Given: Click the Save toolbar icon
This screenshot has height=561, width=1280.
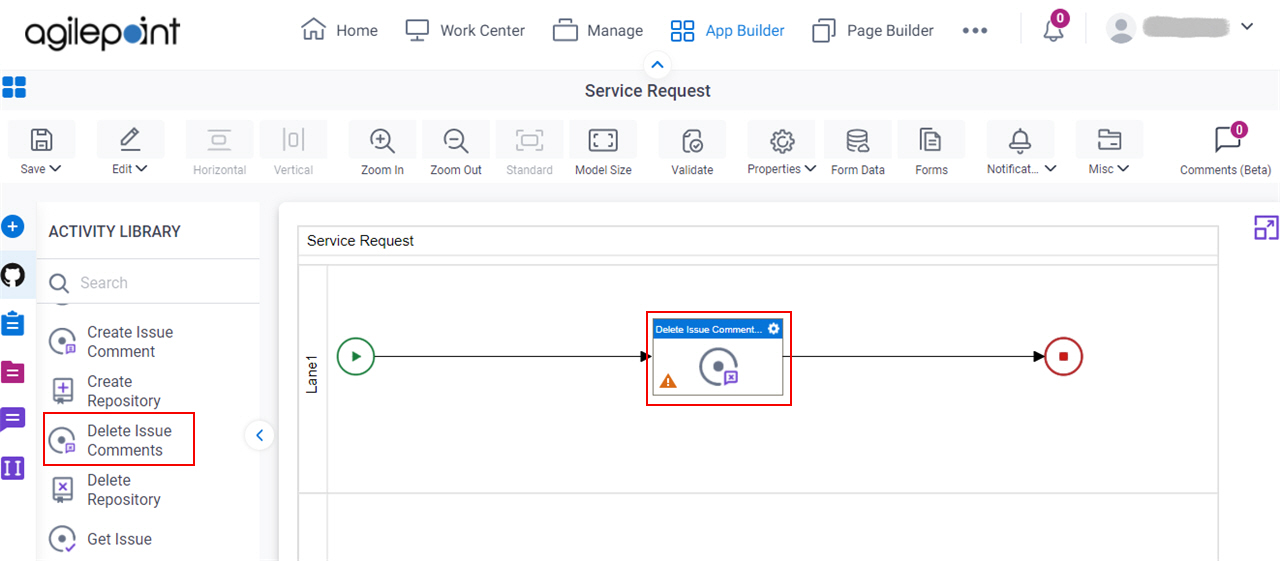Looking at the screenshot, I should tap(41, 139).
